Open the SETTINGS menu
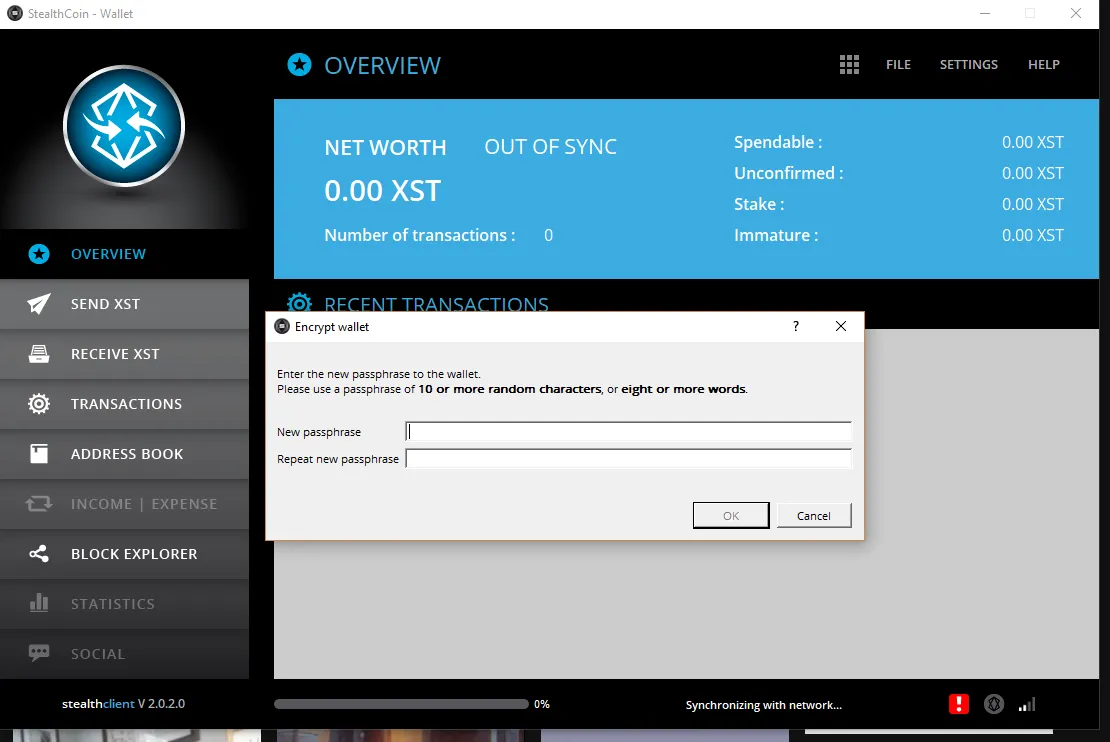Screen dimensions: 1110x742 968,64
